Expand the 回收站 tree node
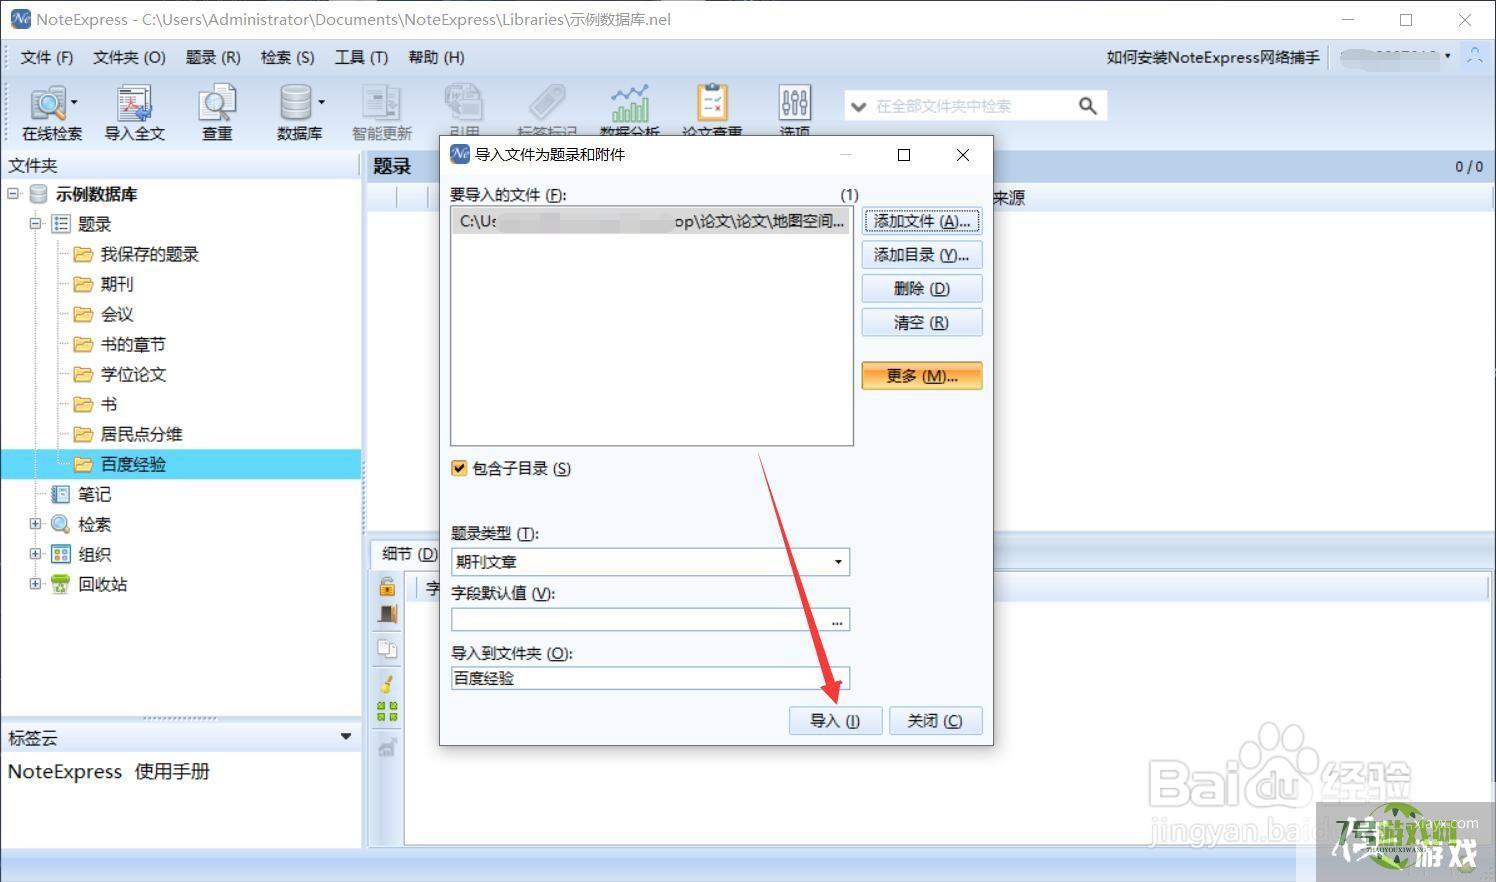The width and height of the screenshot is (1496, 882). [36, 583]
